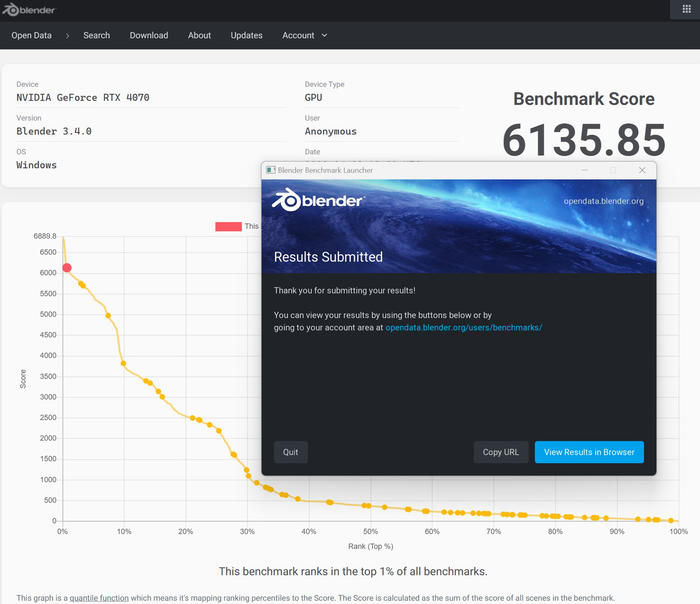This screenshot has width=700, height=604.
Task: Open the About page
Action: [199, 35]
